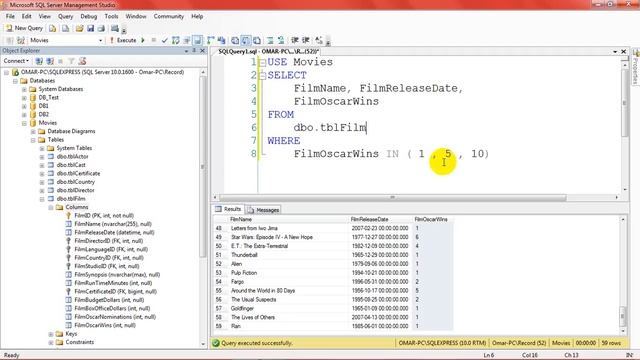Expand the DB_Test database node
Viewport: 640px width, 360px height.
click(24, 98)
